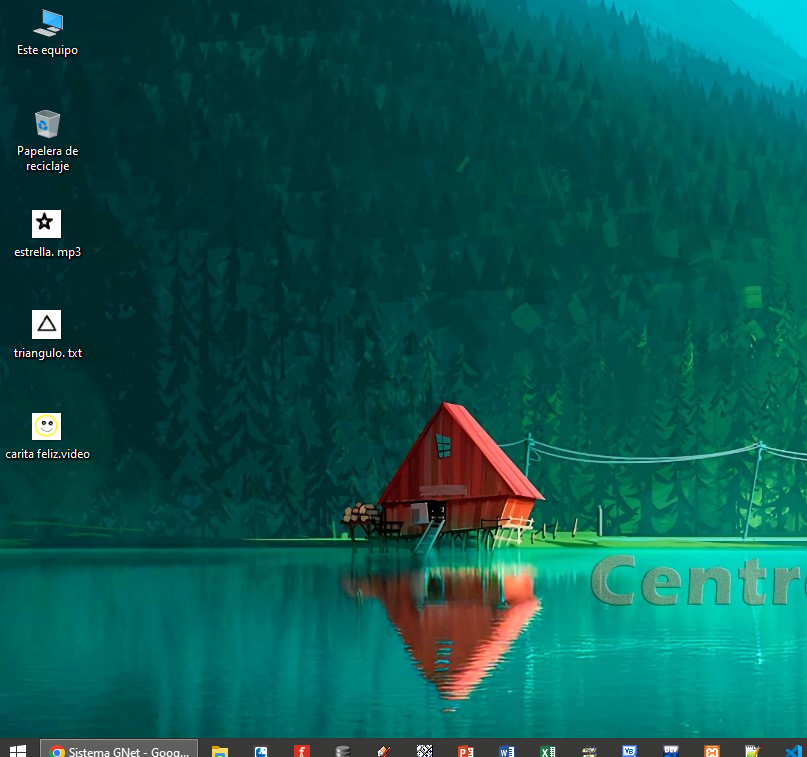Image resolution: width=807 pixels, height=757 pixels.
Task: Open Papelera de reciclaje
Action: [x=47, y=124]
